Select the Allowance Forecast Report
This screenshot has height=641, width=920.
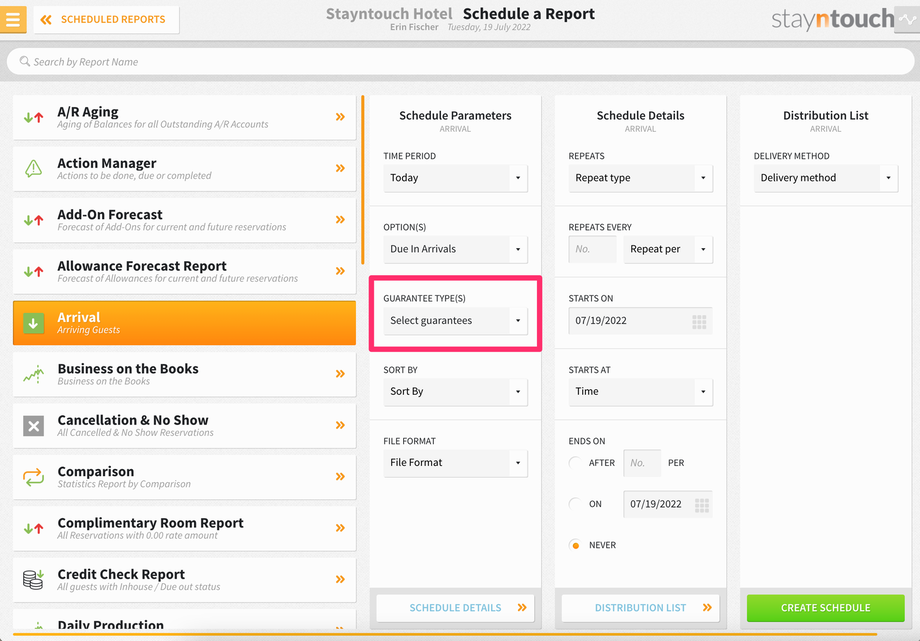click(x=184, y=271)
